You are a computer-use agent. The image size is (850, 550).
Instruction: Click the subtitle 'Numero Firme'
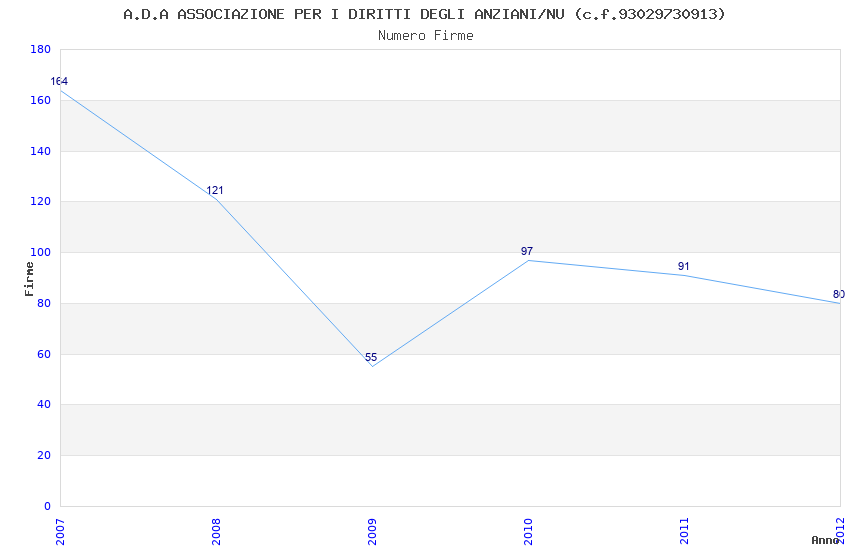426,35
